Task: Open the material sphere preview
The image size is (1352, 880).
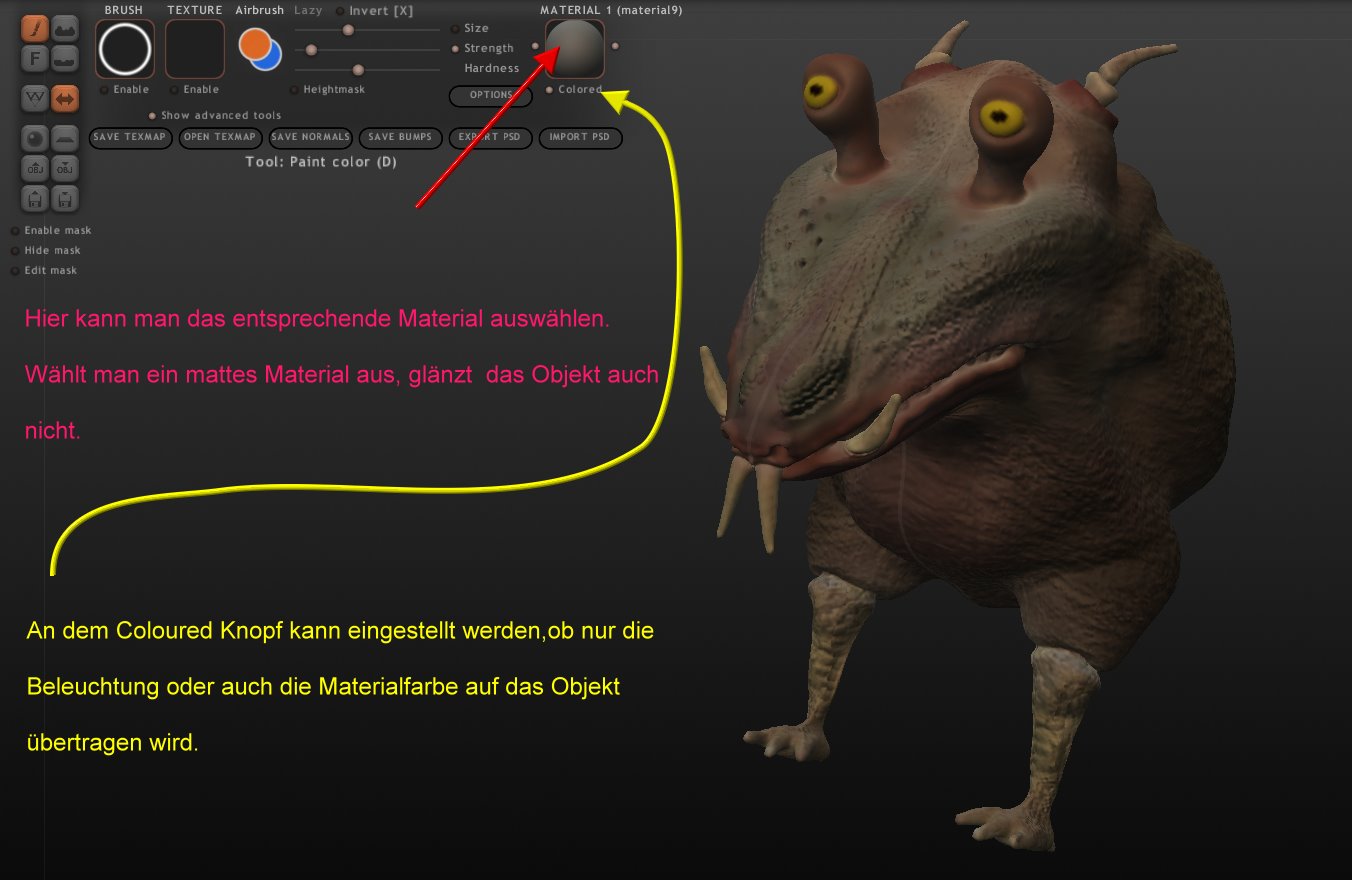Action: click(575, 49)
